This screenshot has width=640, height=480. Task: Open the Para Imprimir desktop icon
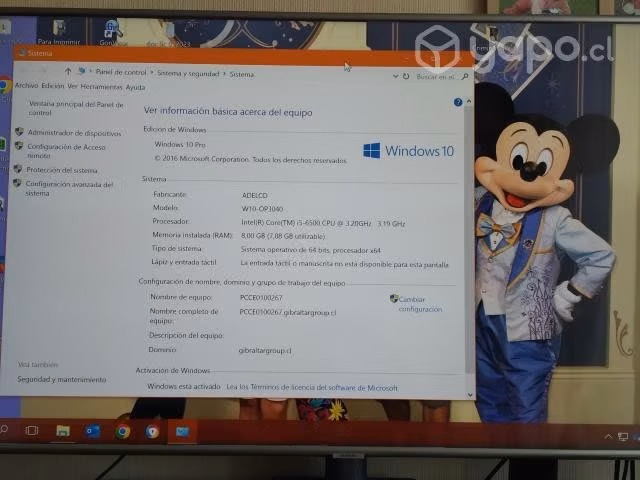coord(59,31)
